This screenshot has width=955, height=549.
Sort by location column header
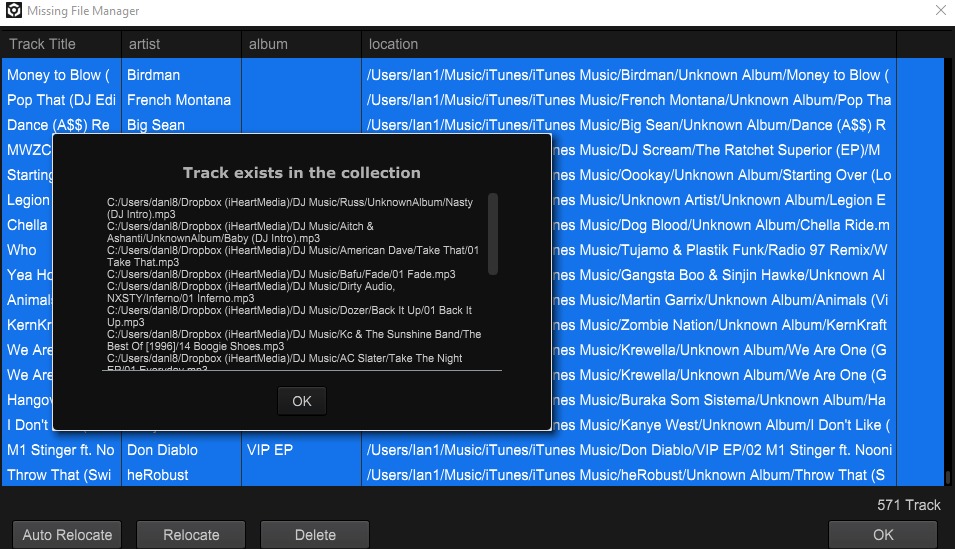click(629, 44)
